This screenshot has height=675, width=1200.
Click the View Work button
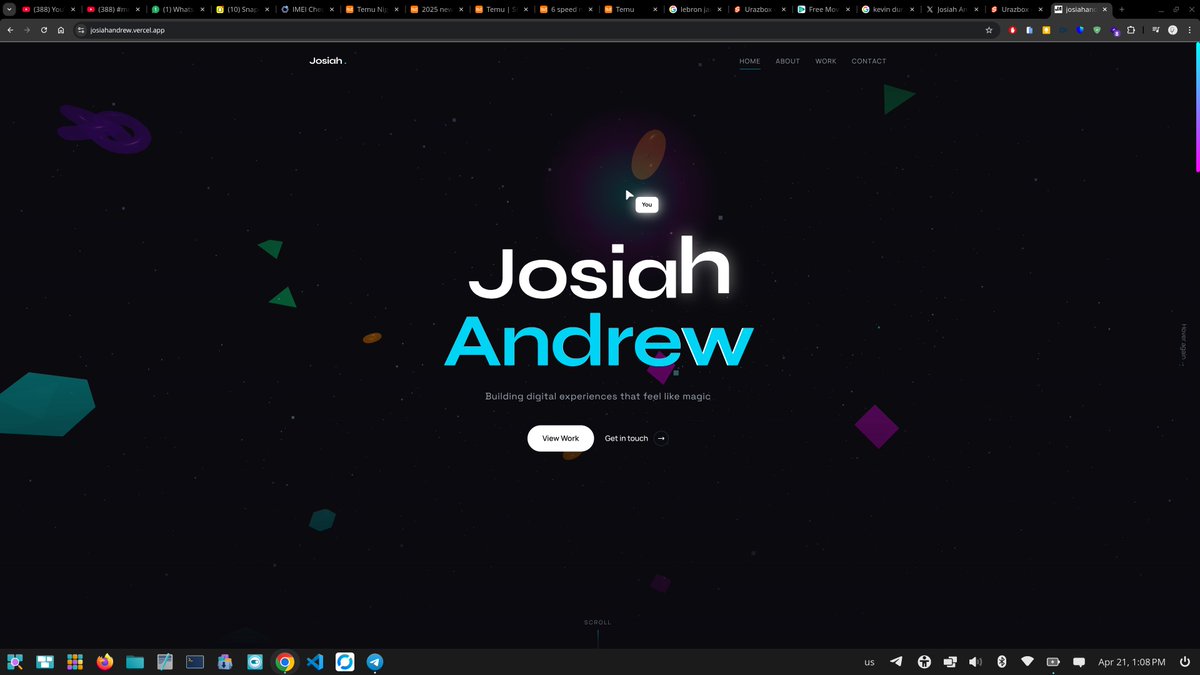coord(561,438)
